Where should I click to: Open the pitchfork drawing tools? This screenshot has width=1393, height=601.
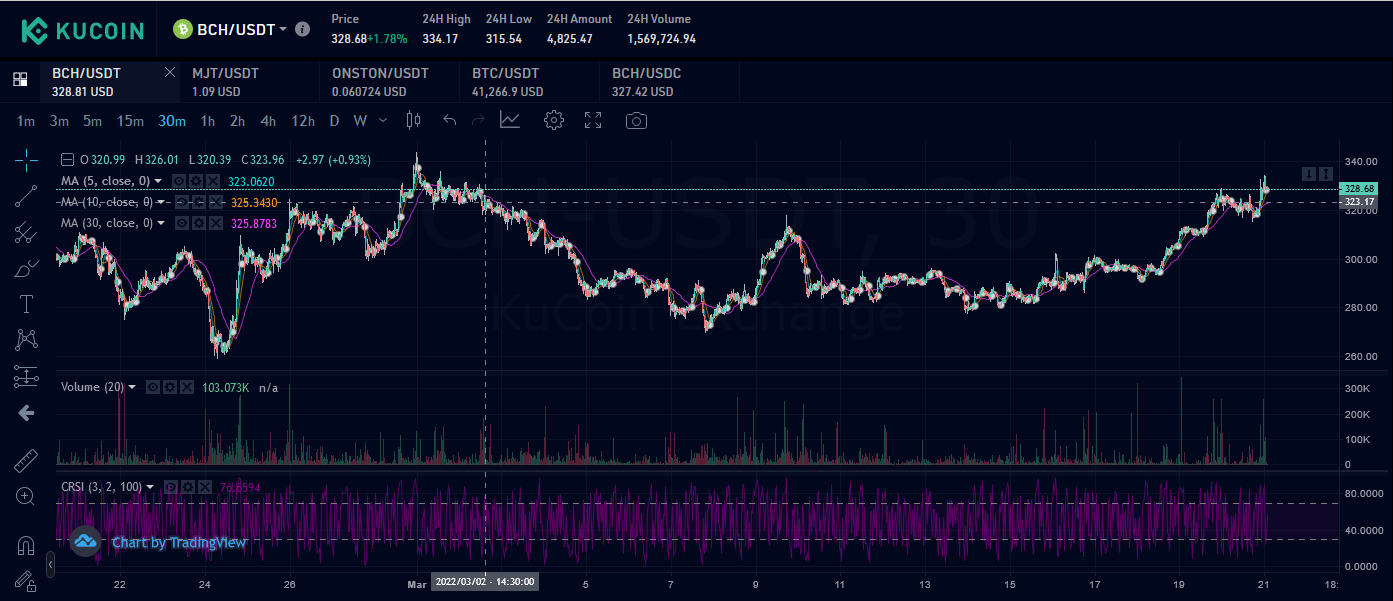point(27,232)
